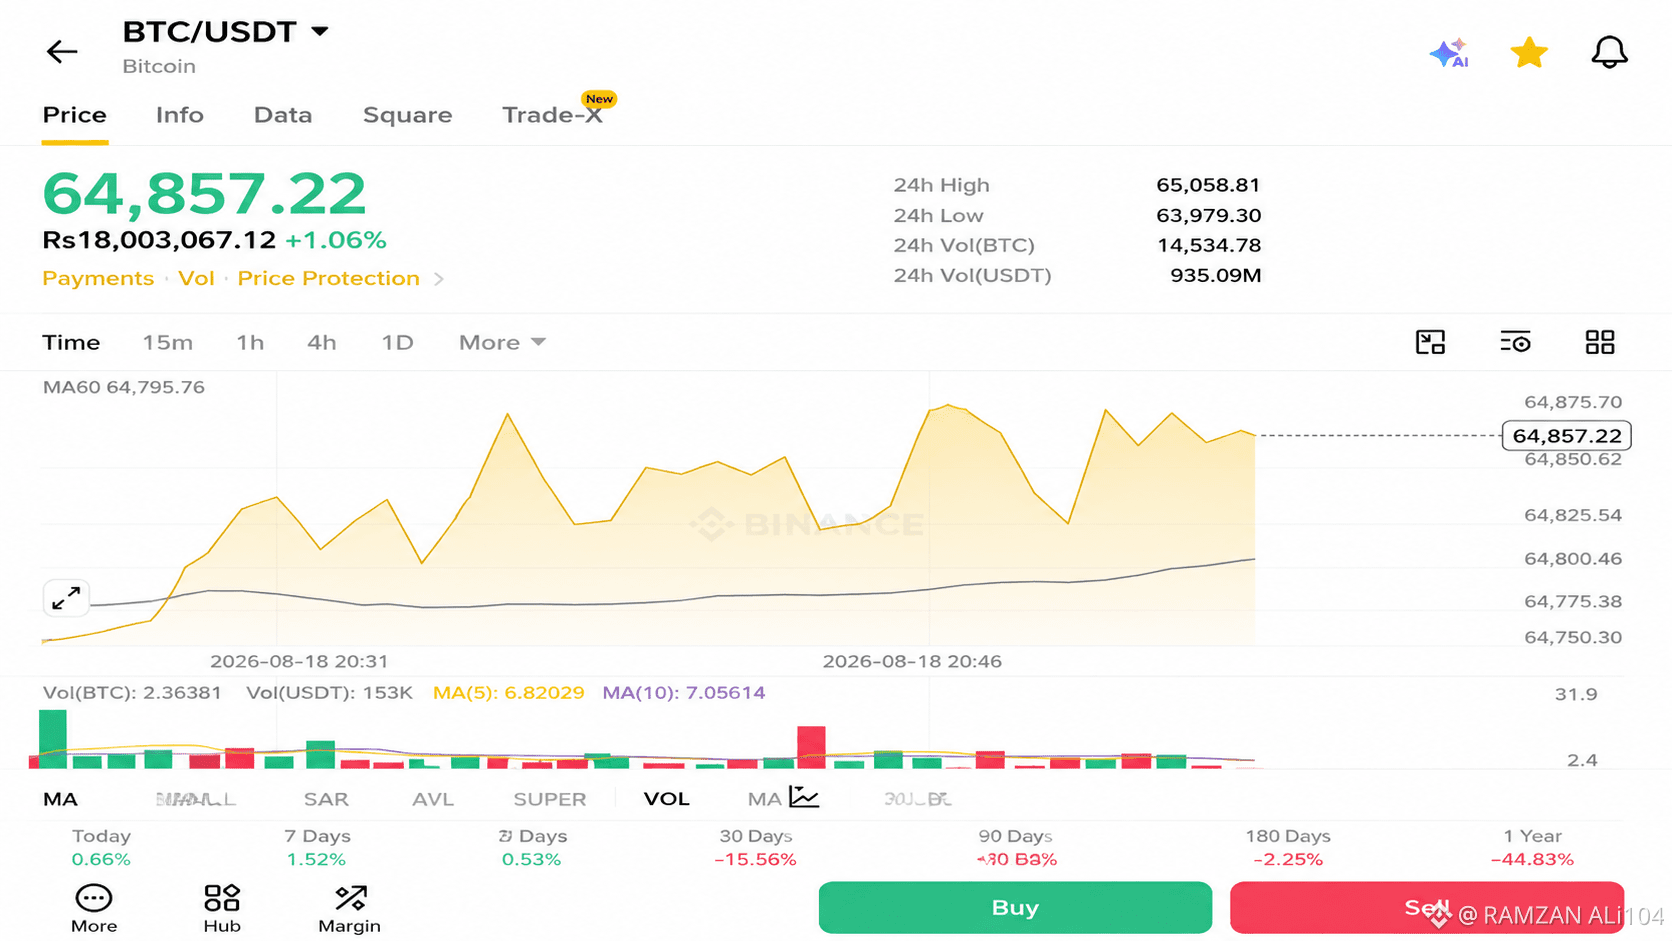Click the 24h High value 65,058.81
1672x941 pixels.
tap(1208, 185)
